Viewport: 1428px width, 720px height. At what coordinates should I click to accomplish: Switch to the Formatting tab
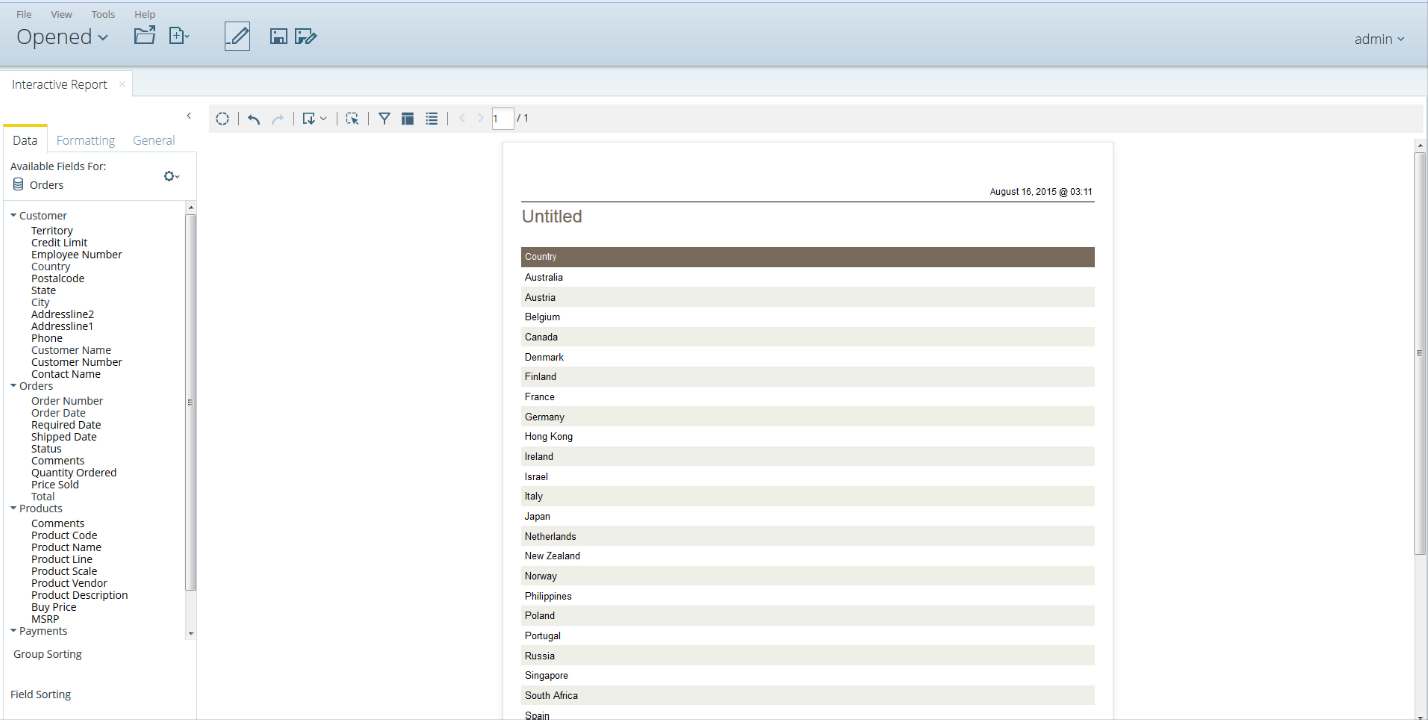86,141
